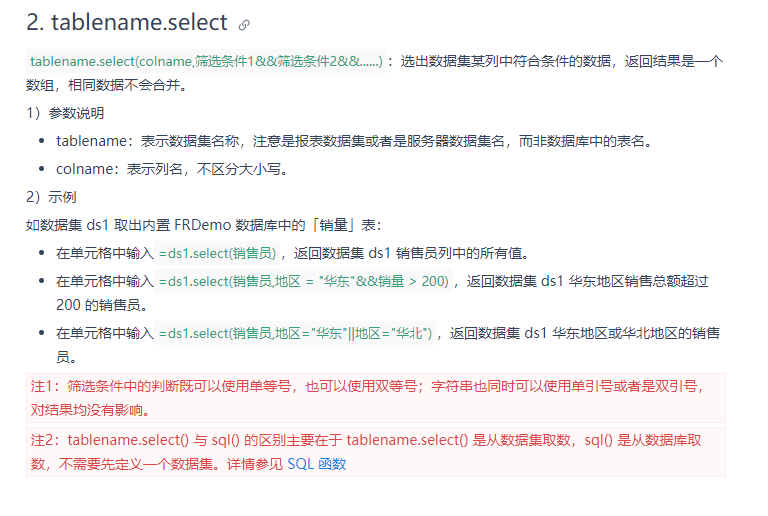Click the code snippet with 地区="华北"
The height and width of the screenshot is (516, 768).
pos(295,333)
